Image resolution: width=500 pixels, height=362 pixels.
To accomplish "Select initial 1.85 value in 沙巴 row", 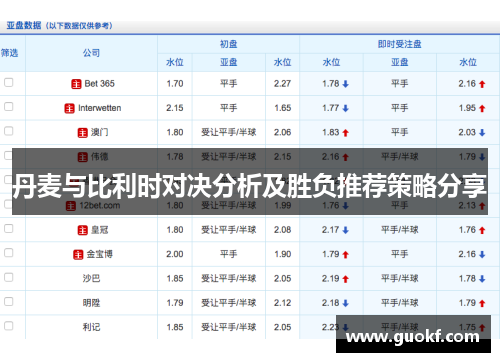I will click(x=175, y=278).
